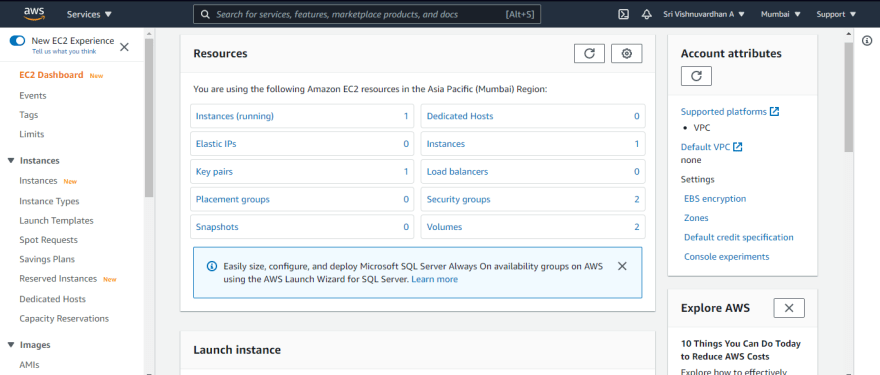Click Learn more in the banner
880x375 pixels.
434,279
